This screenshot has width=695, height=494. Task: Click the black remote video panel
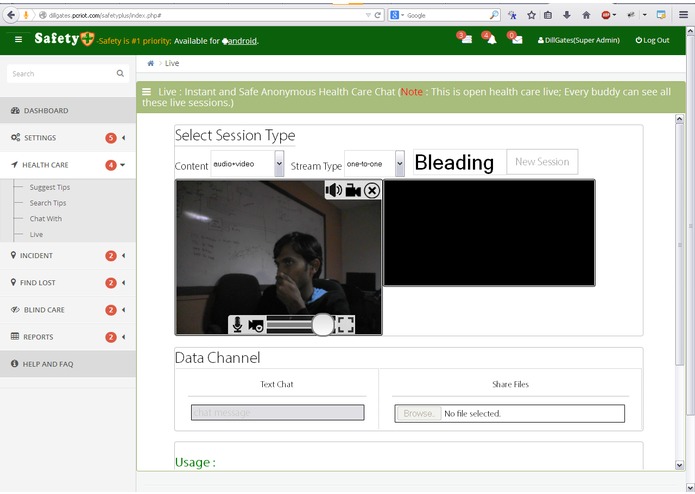489,233
